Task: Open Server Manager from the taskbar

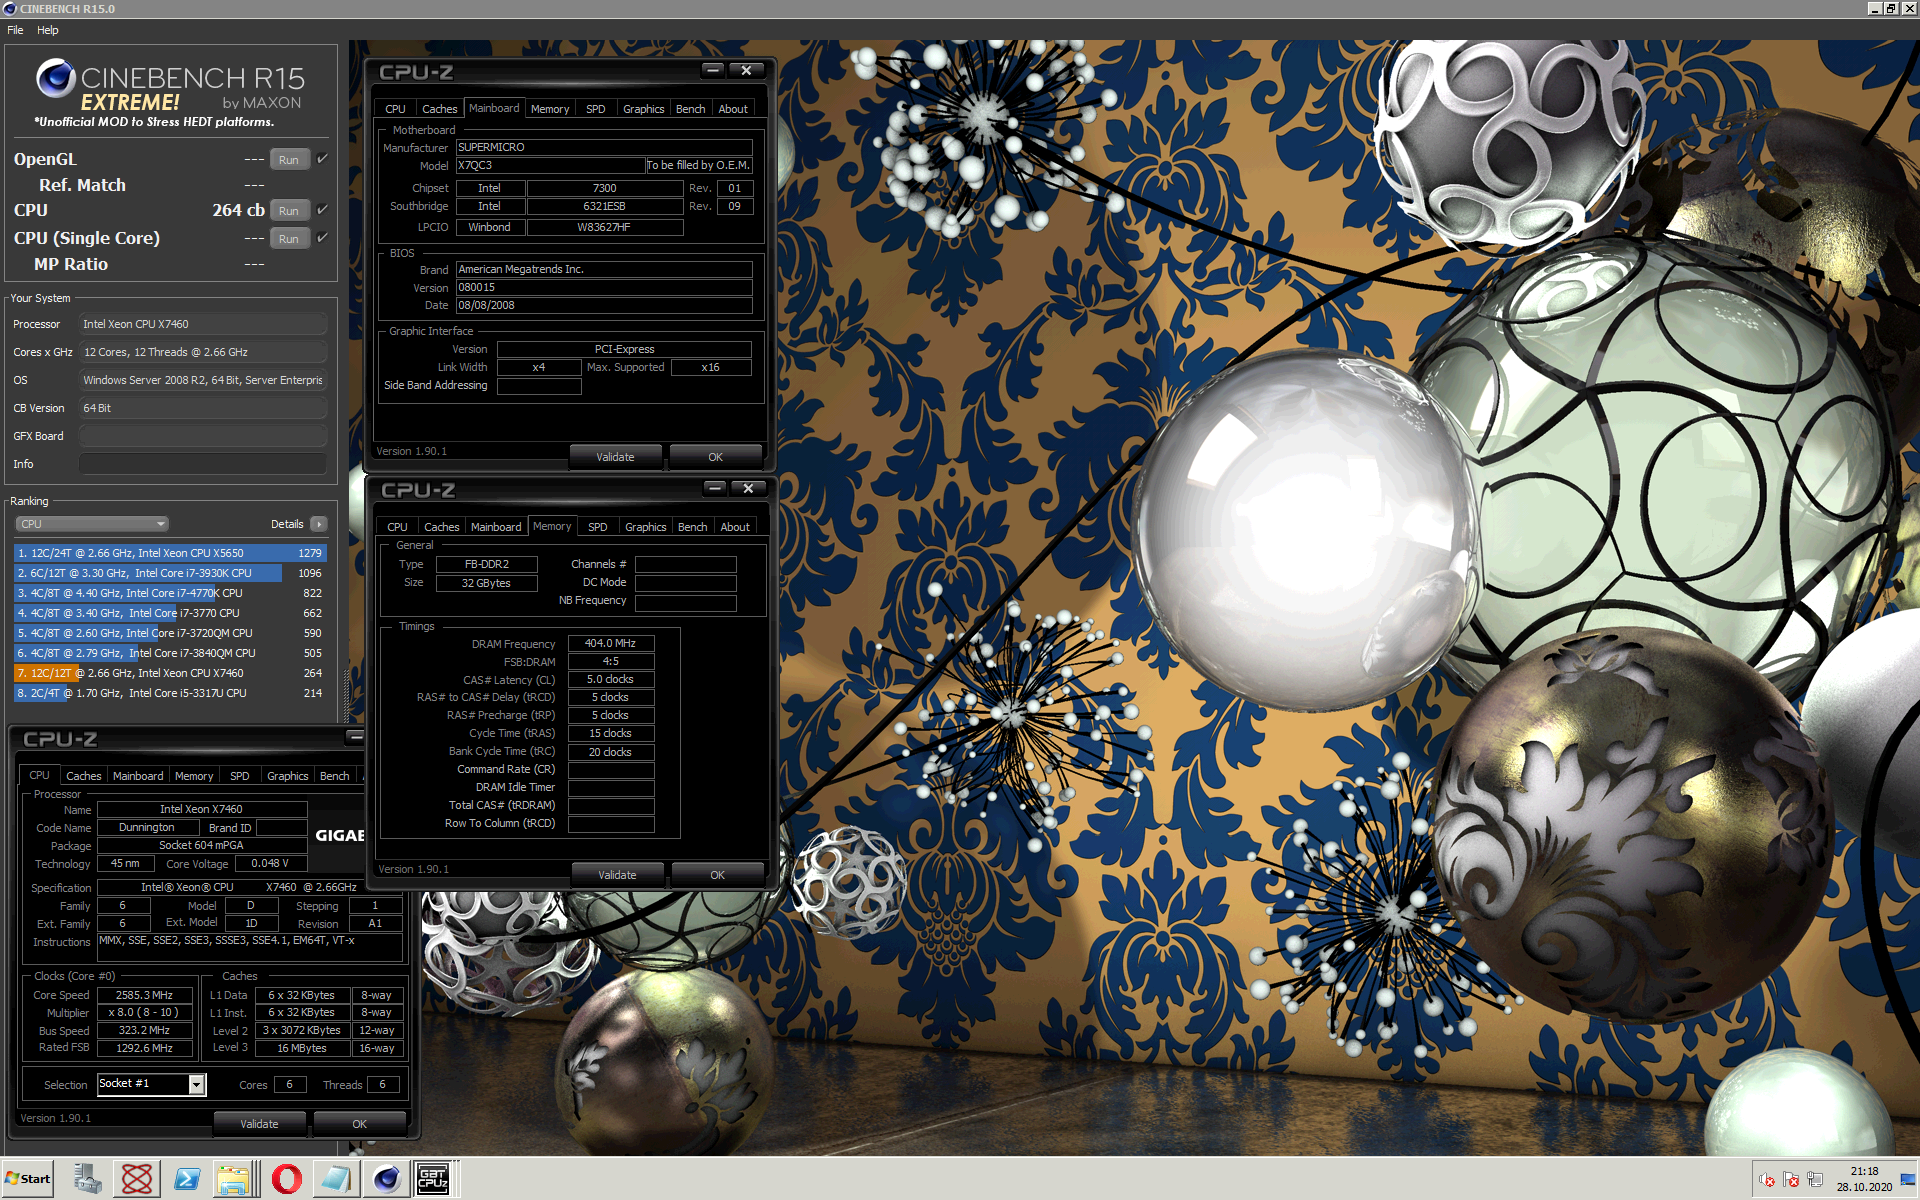Action: point(87,1179)
